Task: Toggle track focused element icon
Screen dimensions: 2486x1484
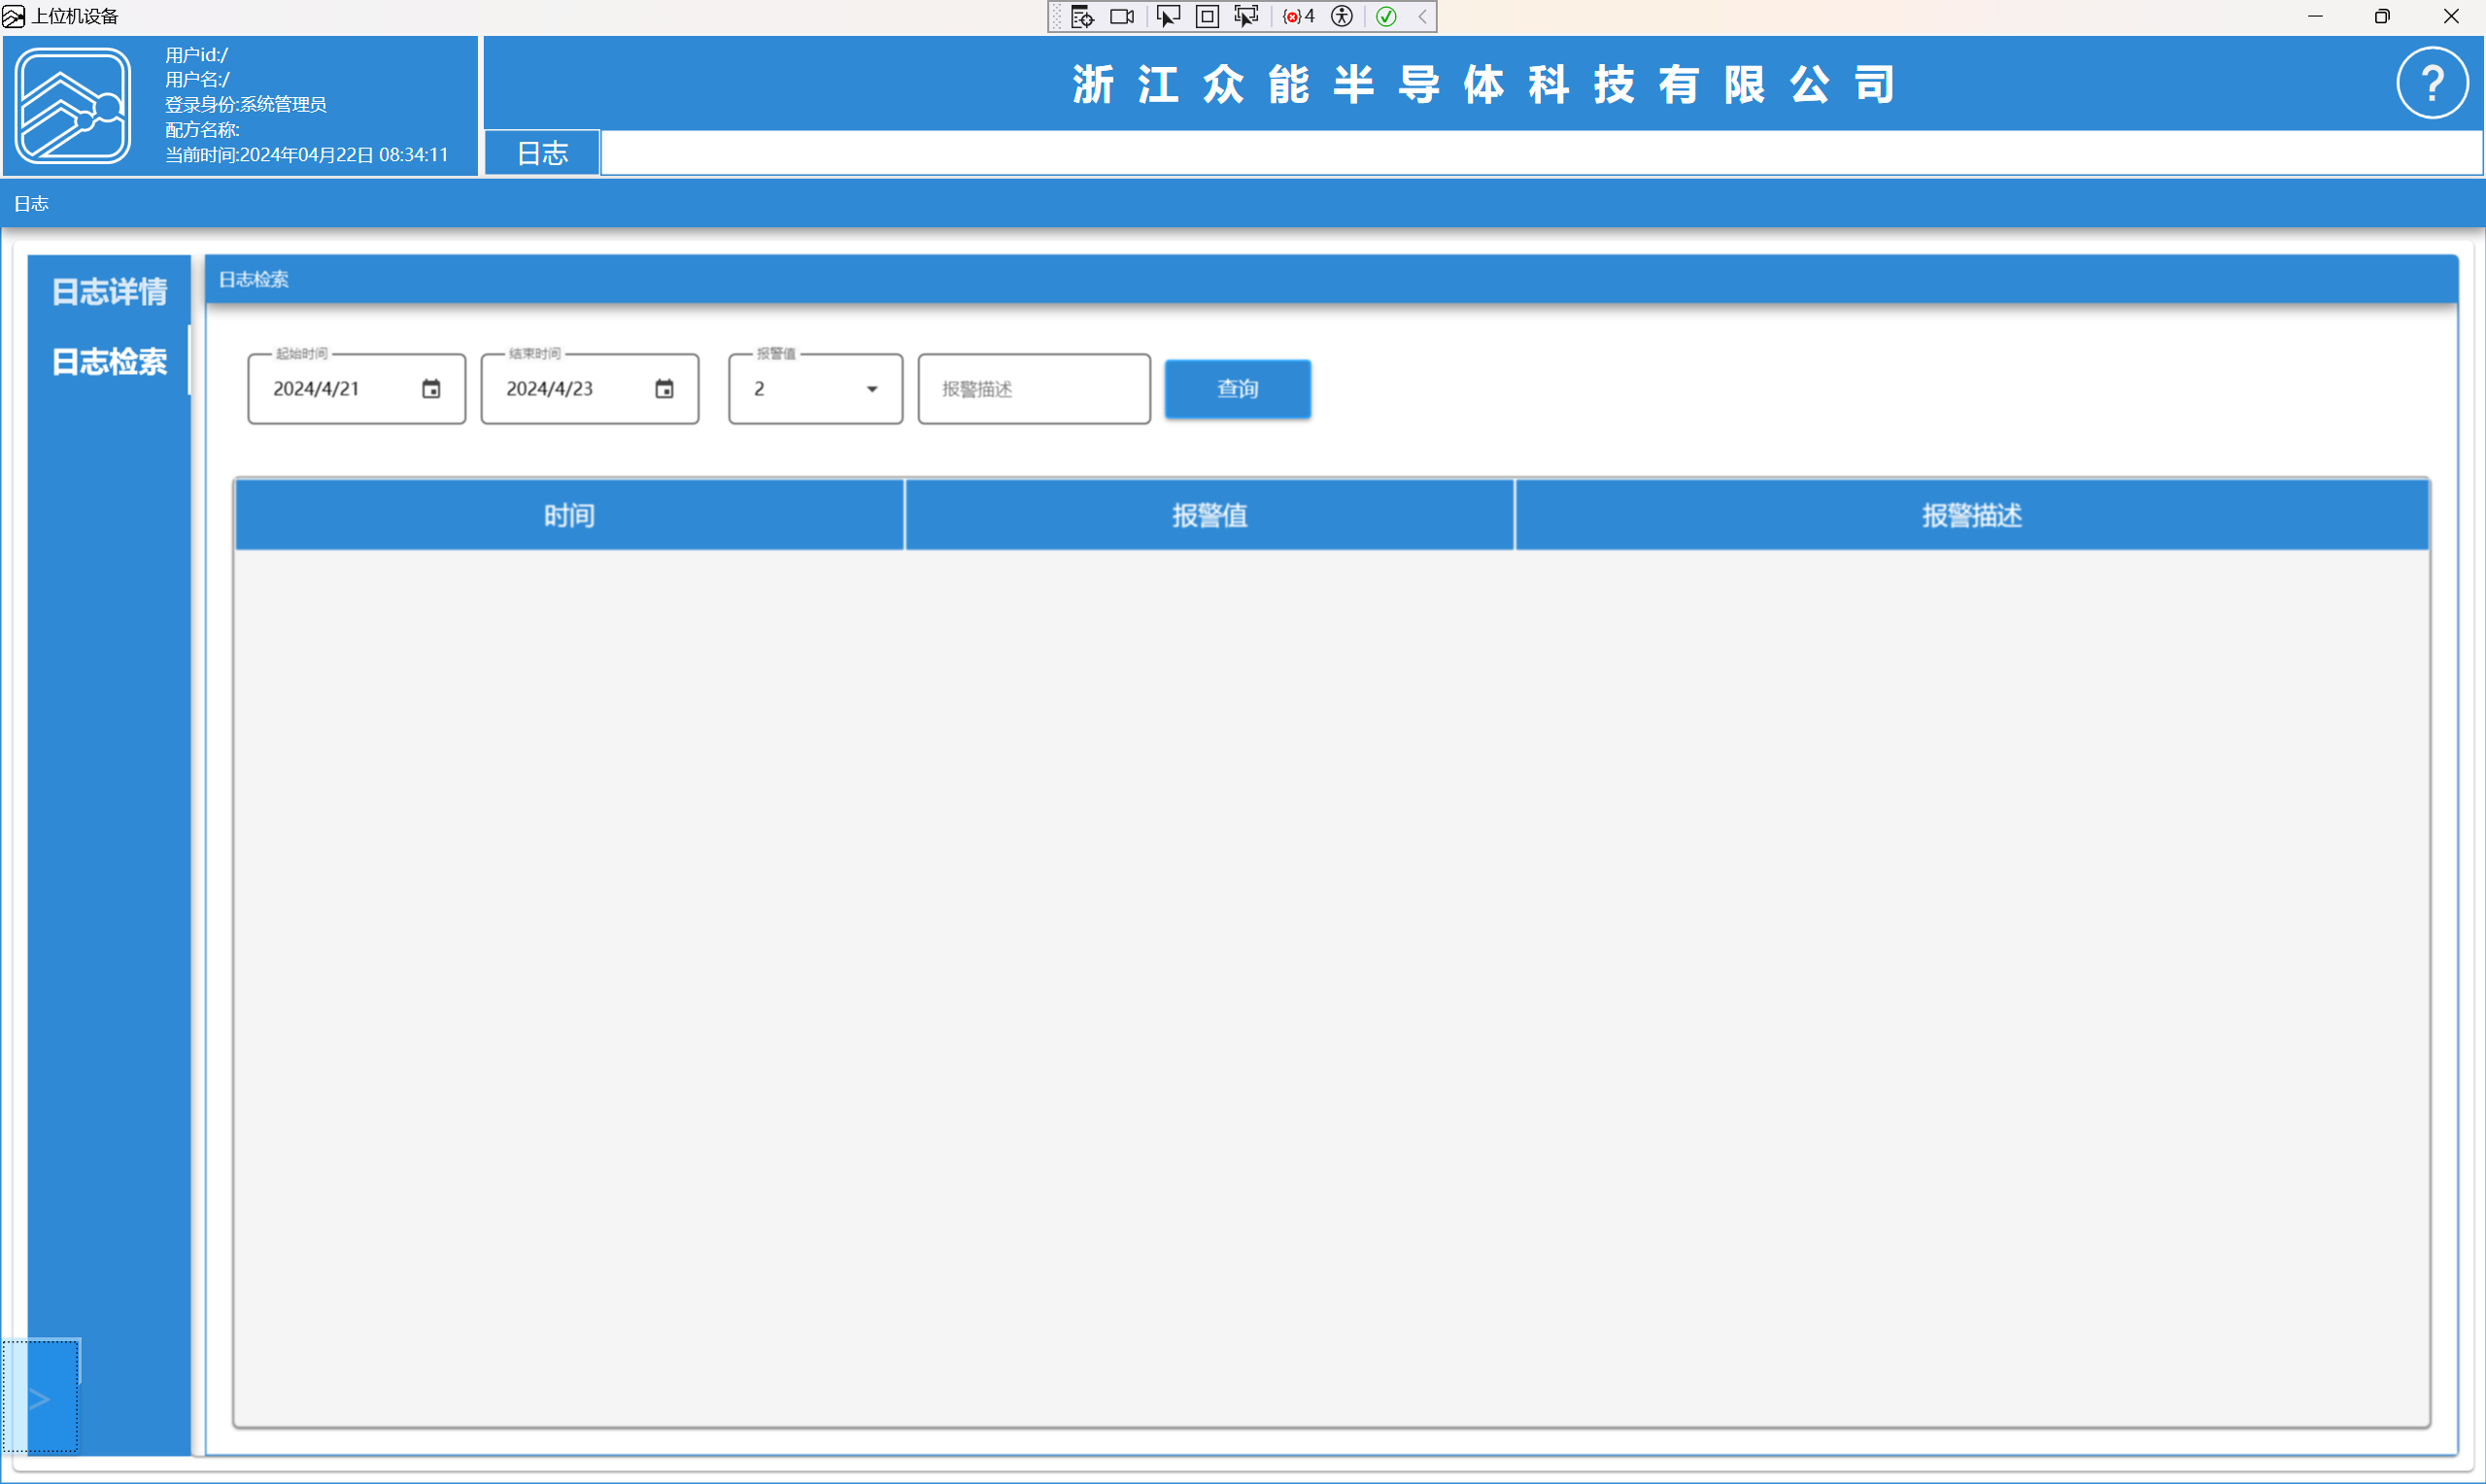Action: [1246, 16]
